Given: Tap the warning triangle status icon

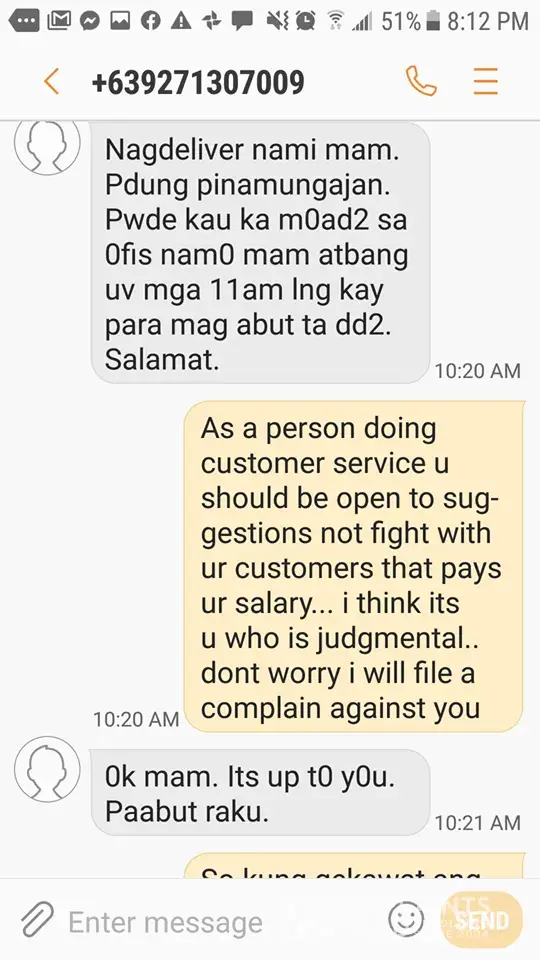Looking at the screenshot, I should coord(181,21).
